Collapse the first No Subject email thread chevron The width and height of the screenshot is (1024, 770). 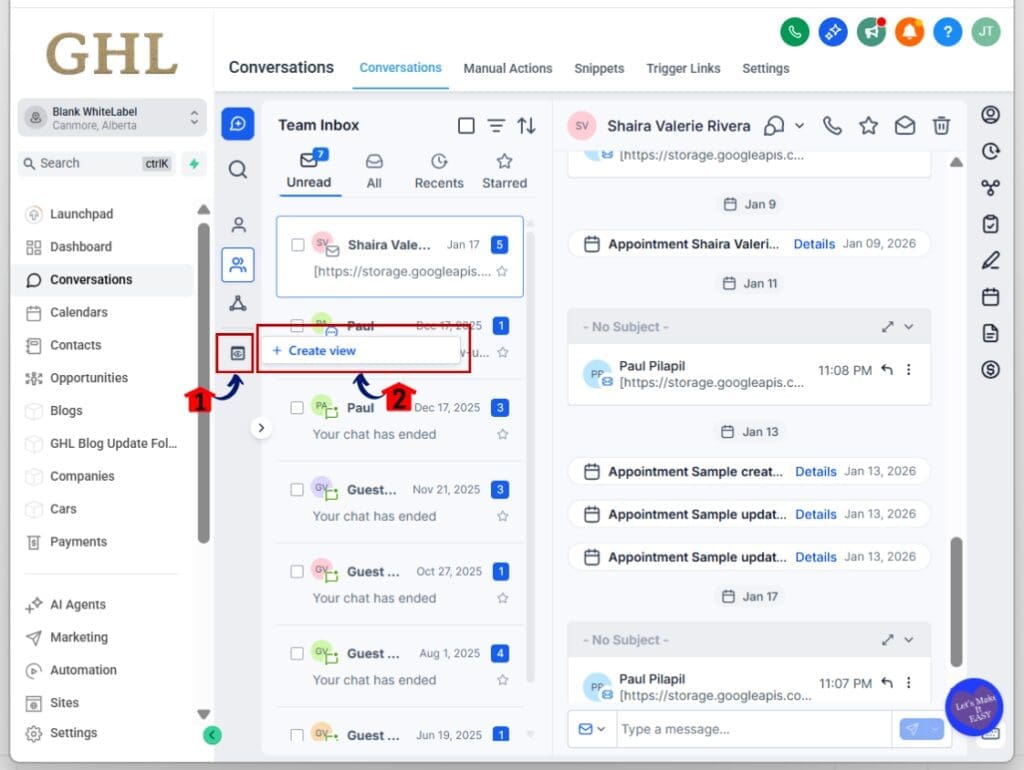909,327
